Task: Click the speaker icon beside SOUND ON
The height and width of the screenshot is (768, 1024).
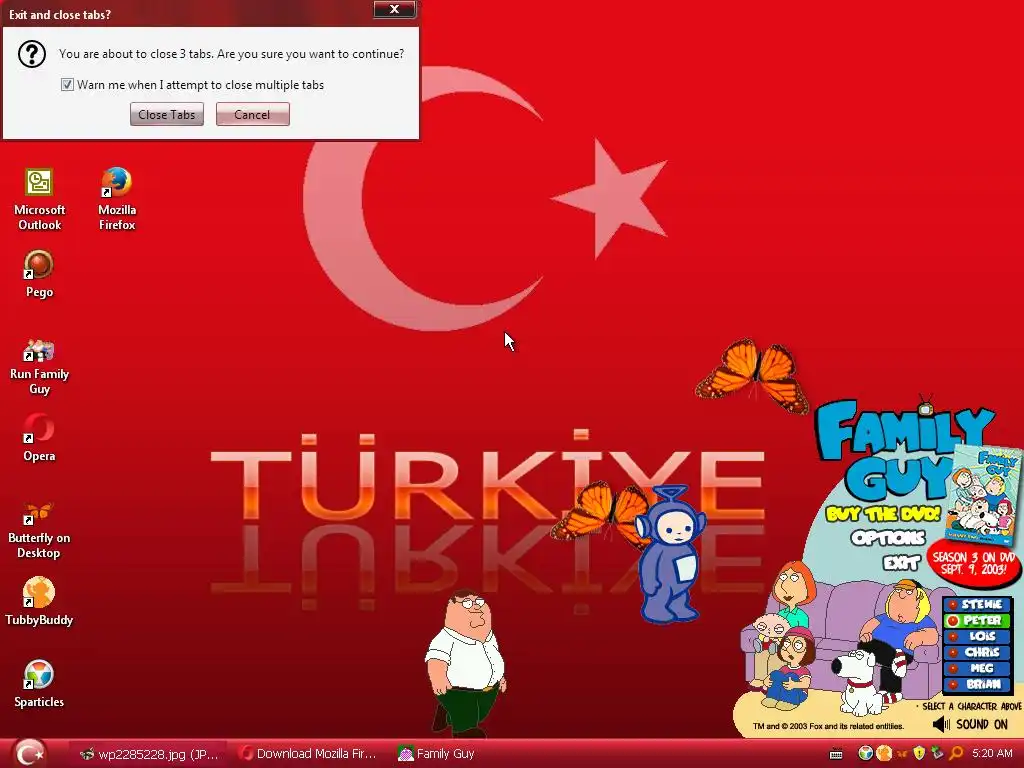Action: point(941,724)
